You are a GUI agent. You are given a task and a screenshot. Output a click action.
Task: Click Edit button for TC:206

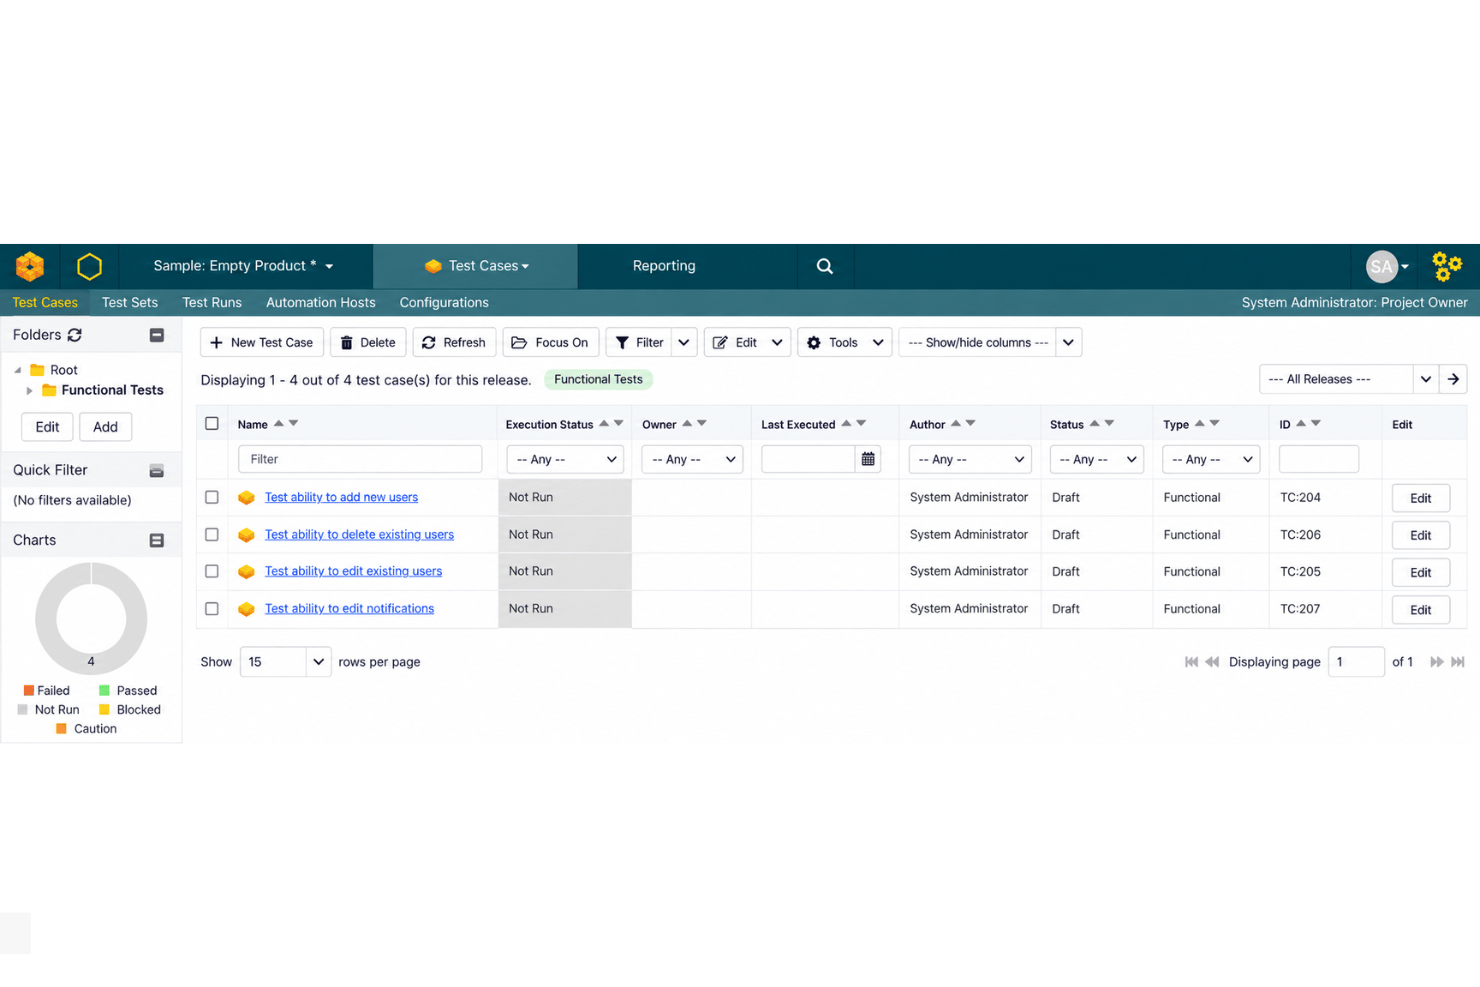pos(1421,535)
